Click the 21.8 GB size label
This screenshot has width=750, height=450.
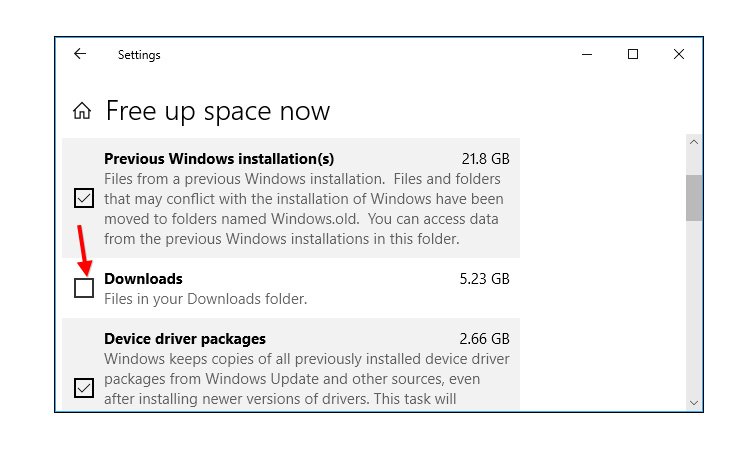[485, 159]
